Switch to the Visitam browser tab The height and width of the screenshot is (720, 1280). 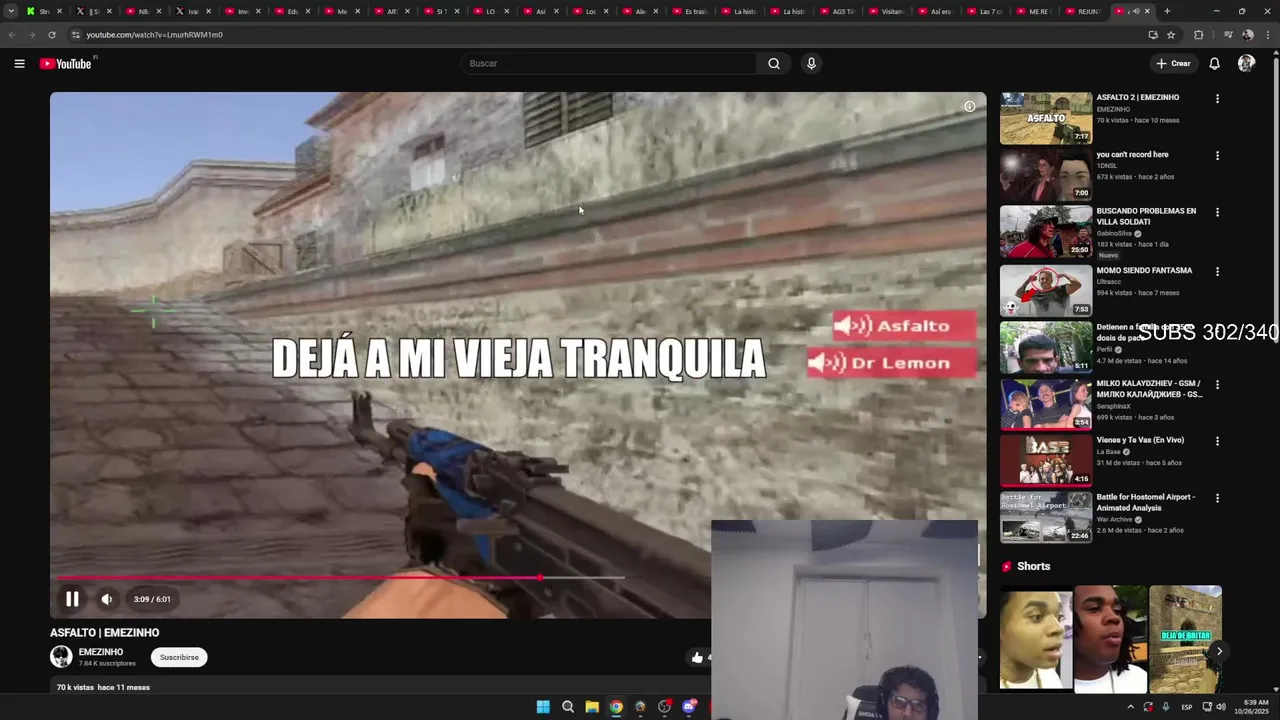tap(889, 11)
